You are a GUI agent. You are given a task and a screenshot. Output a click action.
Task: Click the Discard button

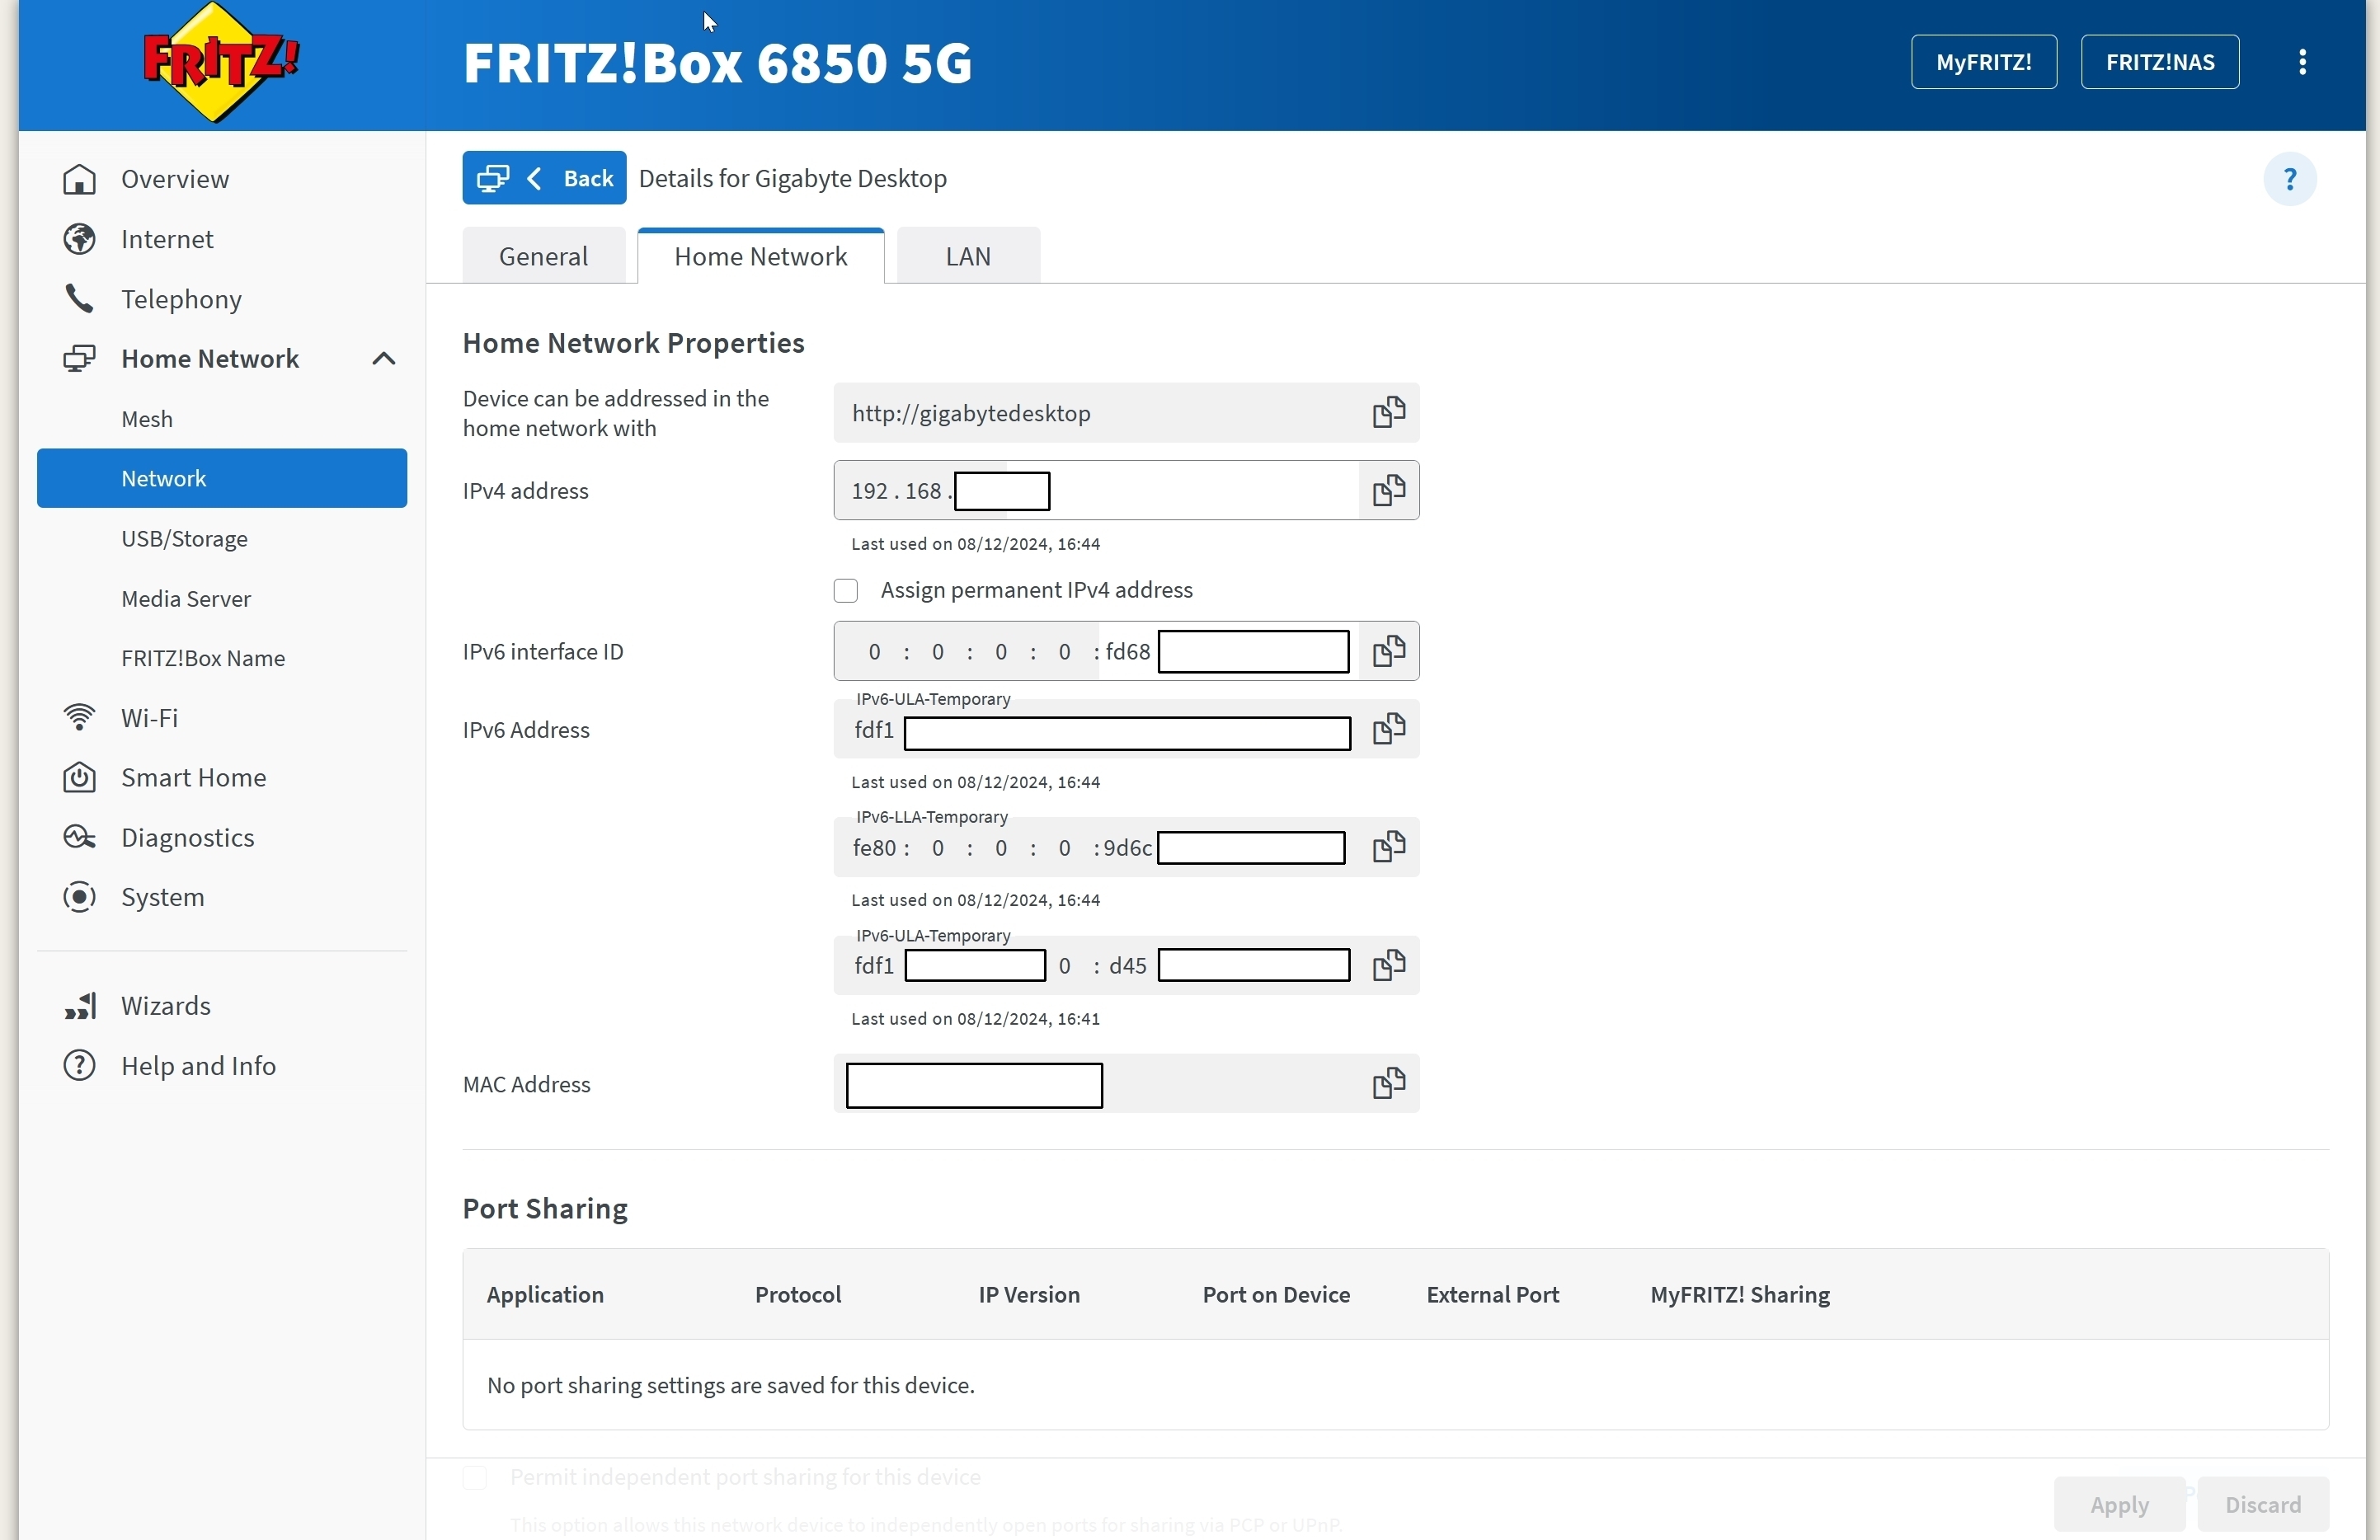click(x=2263, y=1505)
